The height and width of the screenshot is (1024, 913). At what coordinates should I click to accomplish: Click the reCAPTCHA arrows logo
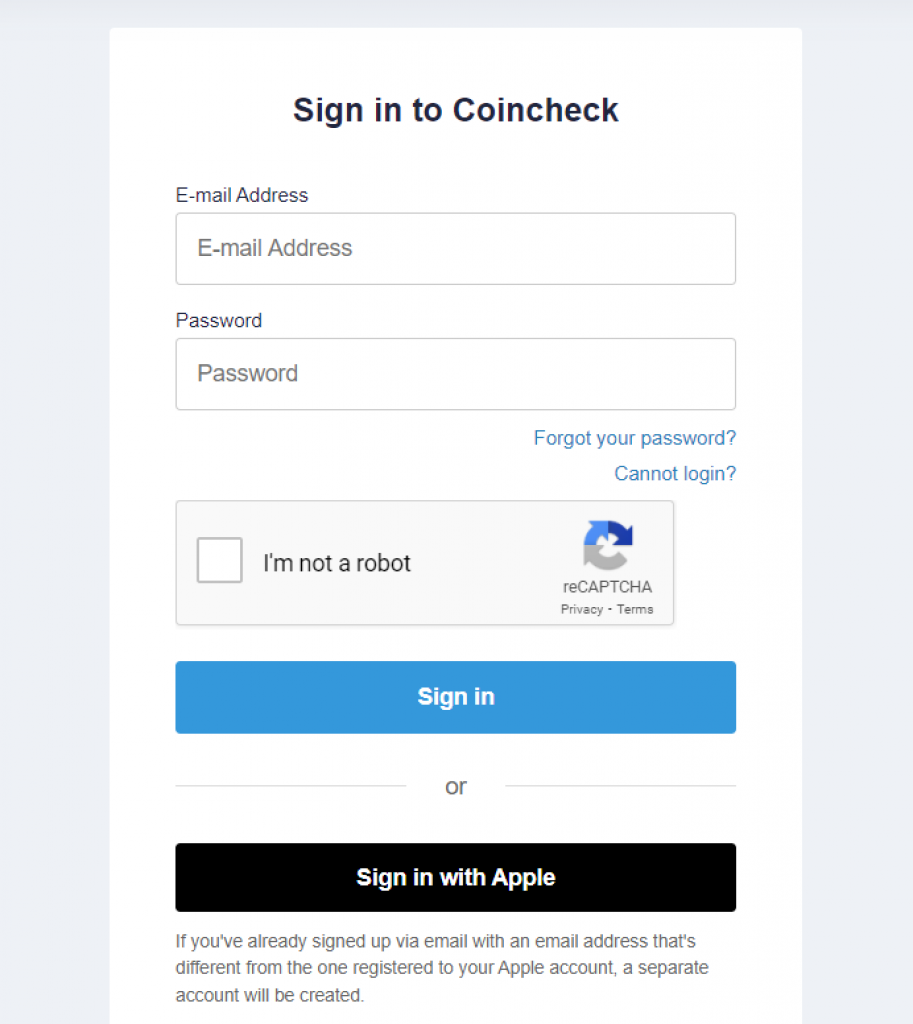[607, 545]
